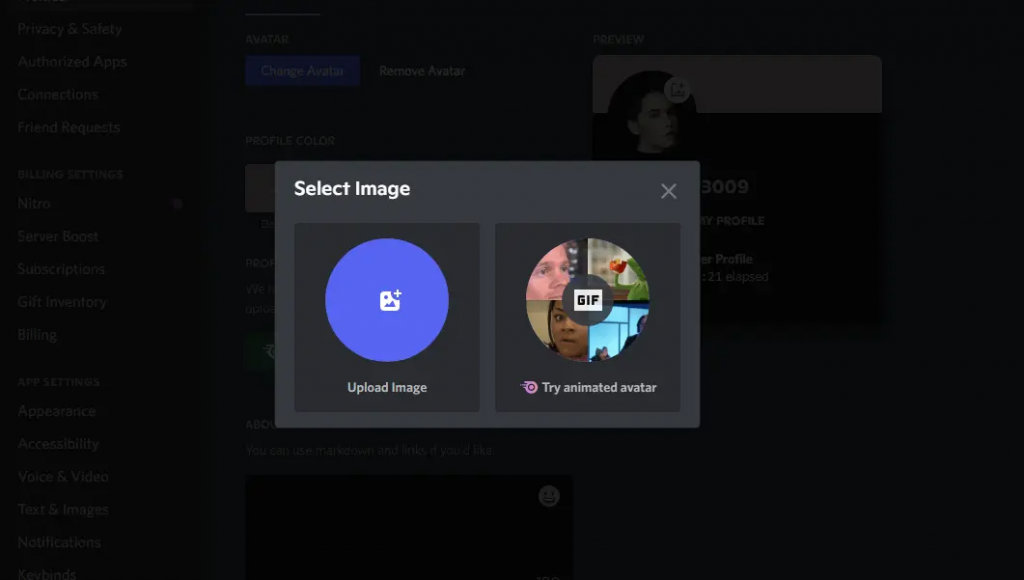Open Accessibility settings
This screenshot has width=1024, height=580.
click(x=58, y=443)
